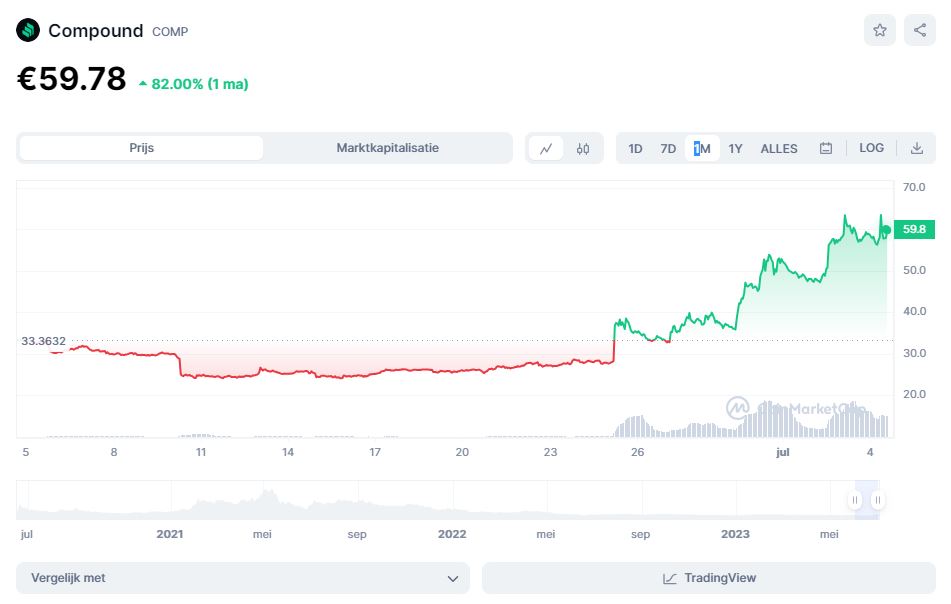Open the calendar date range picker

pyautogui.click(x=825, y=149)
